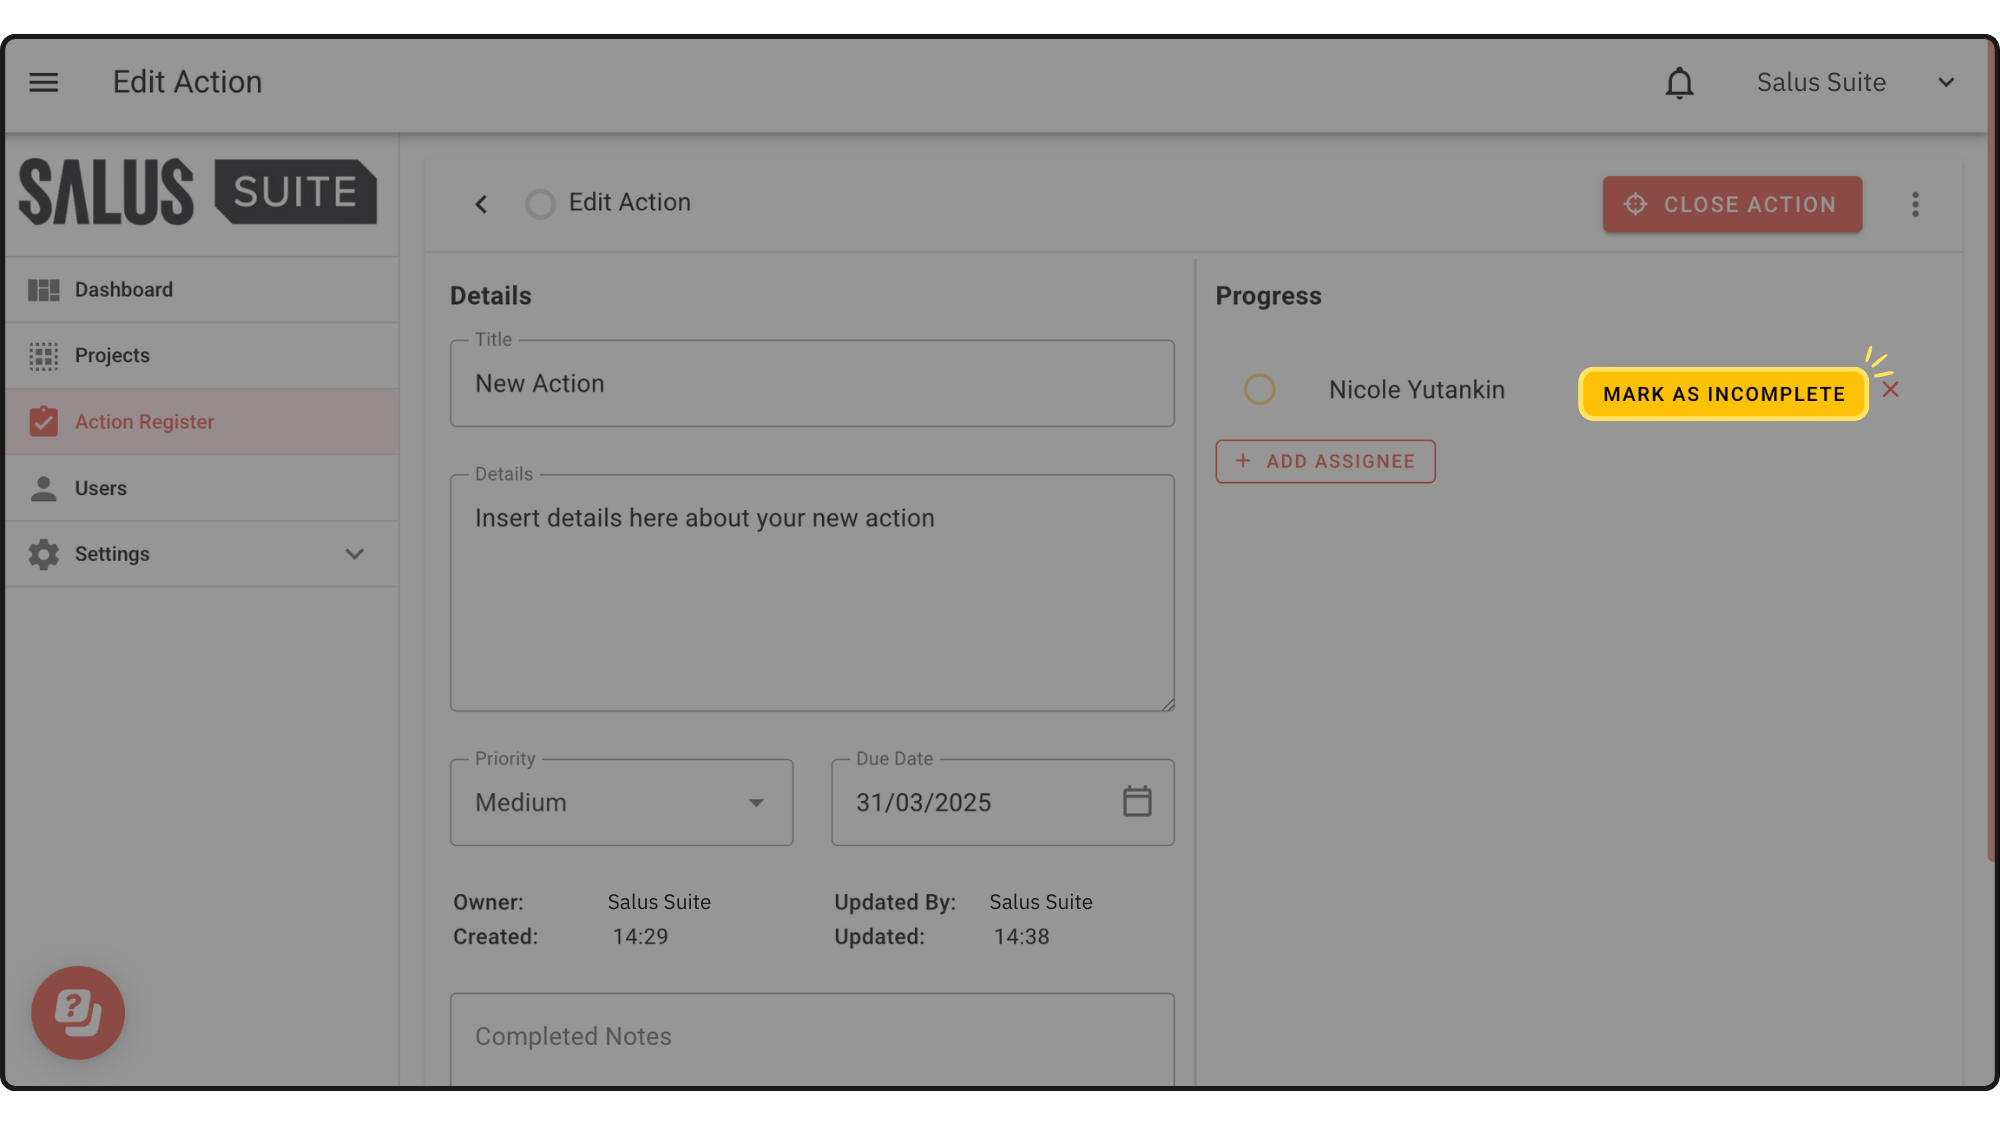
Task: Open the three-dot more options menu
Action: coord(1915,204)
